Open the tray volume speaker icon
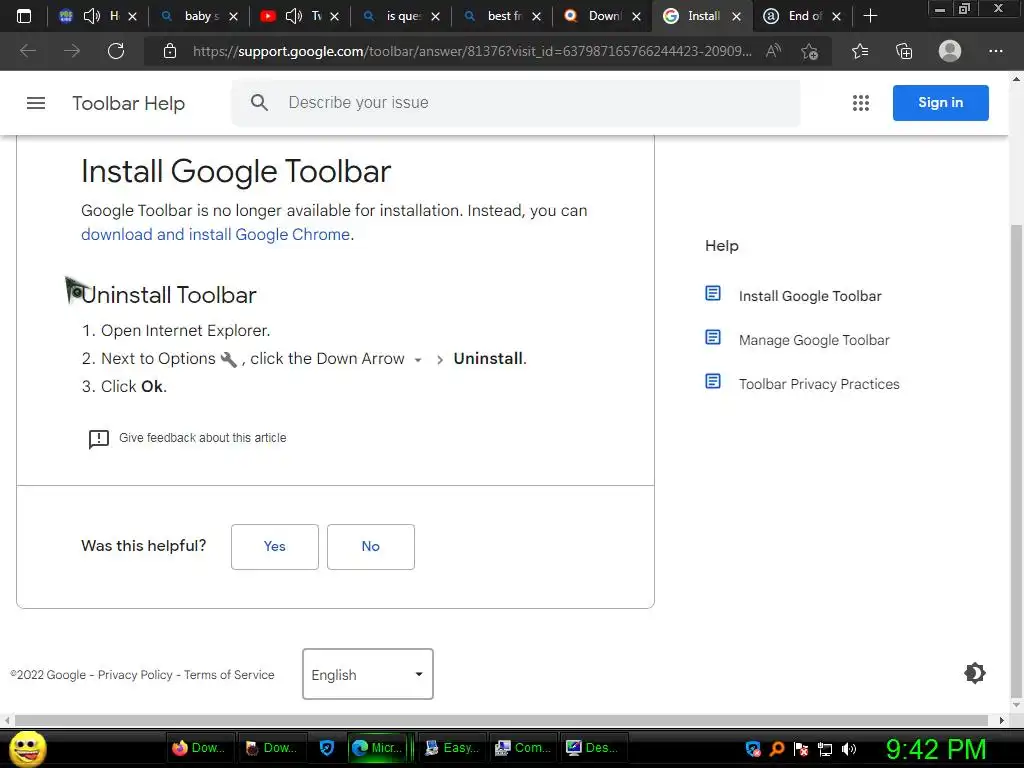 (849, 749)
